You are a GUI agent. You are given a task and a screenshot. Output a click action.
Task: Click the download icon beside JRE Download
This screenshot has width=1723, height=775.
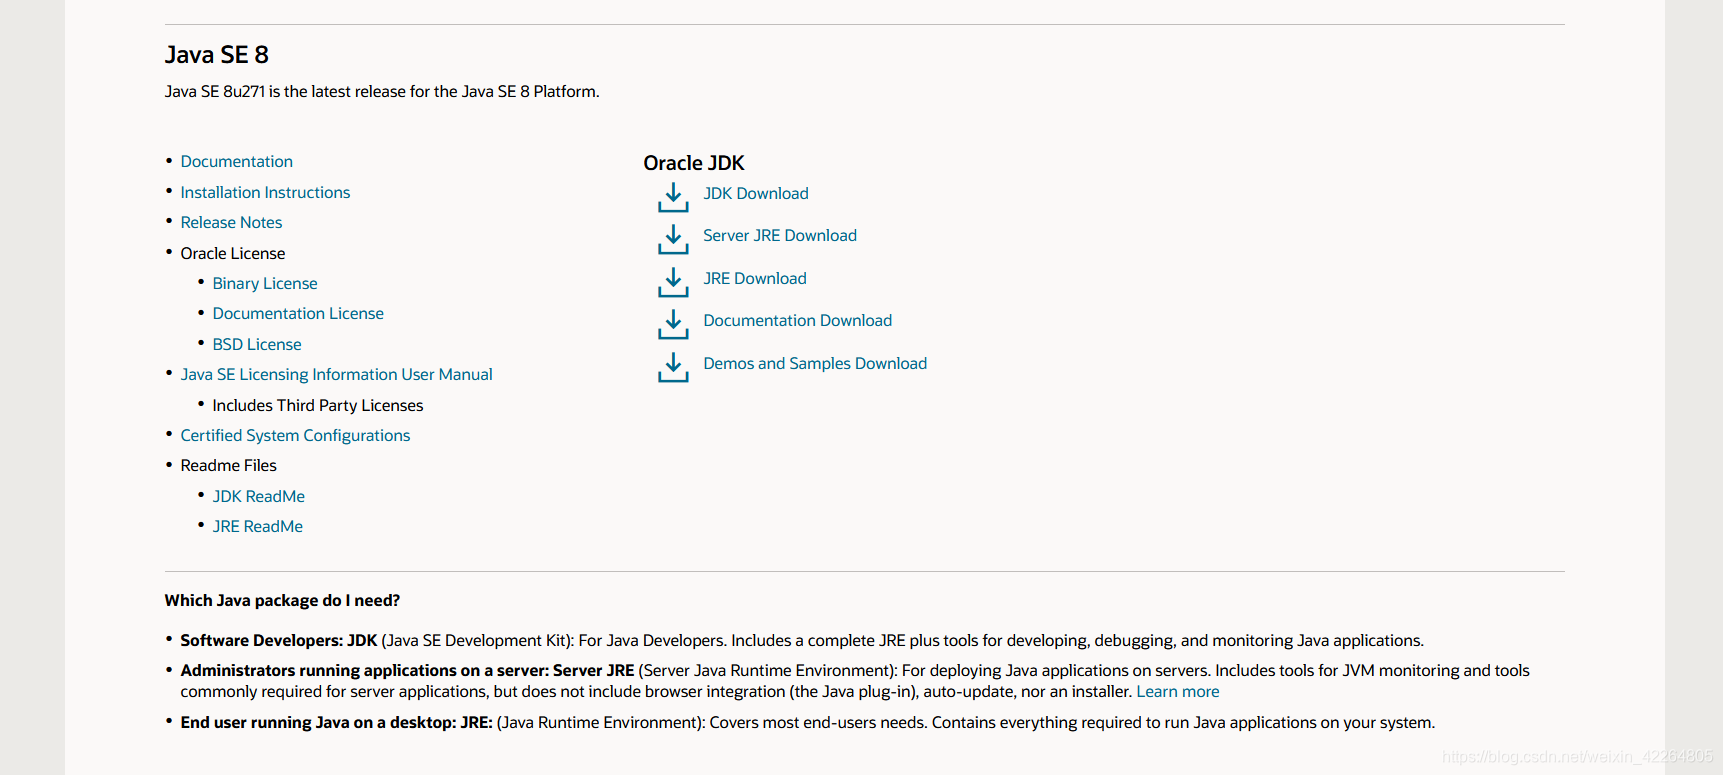click(673, 282)
